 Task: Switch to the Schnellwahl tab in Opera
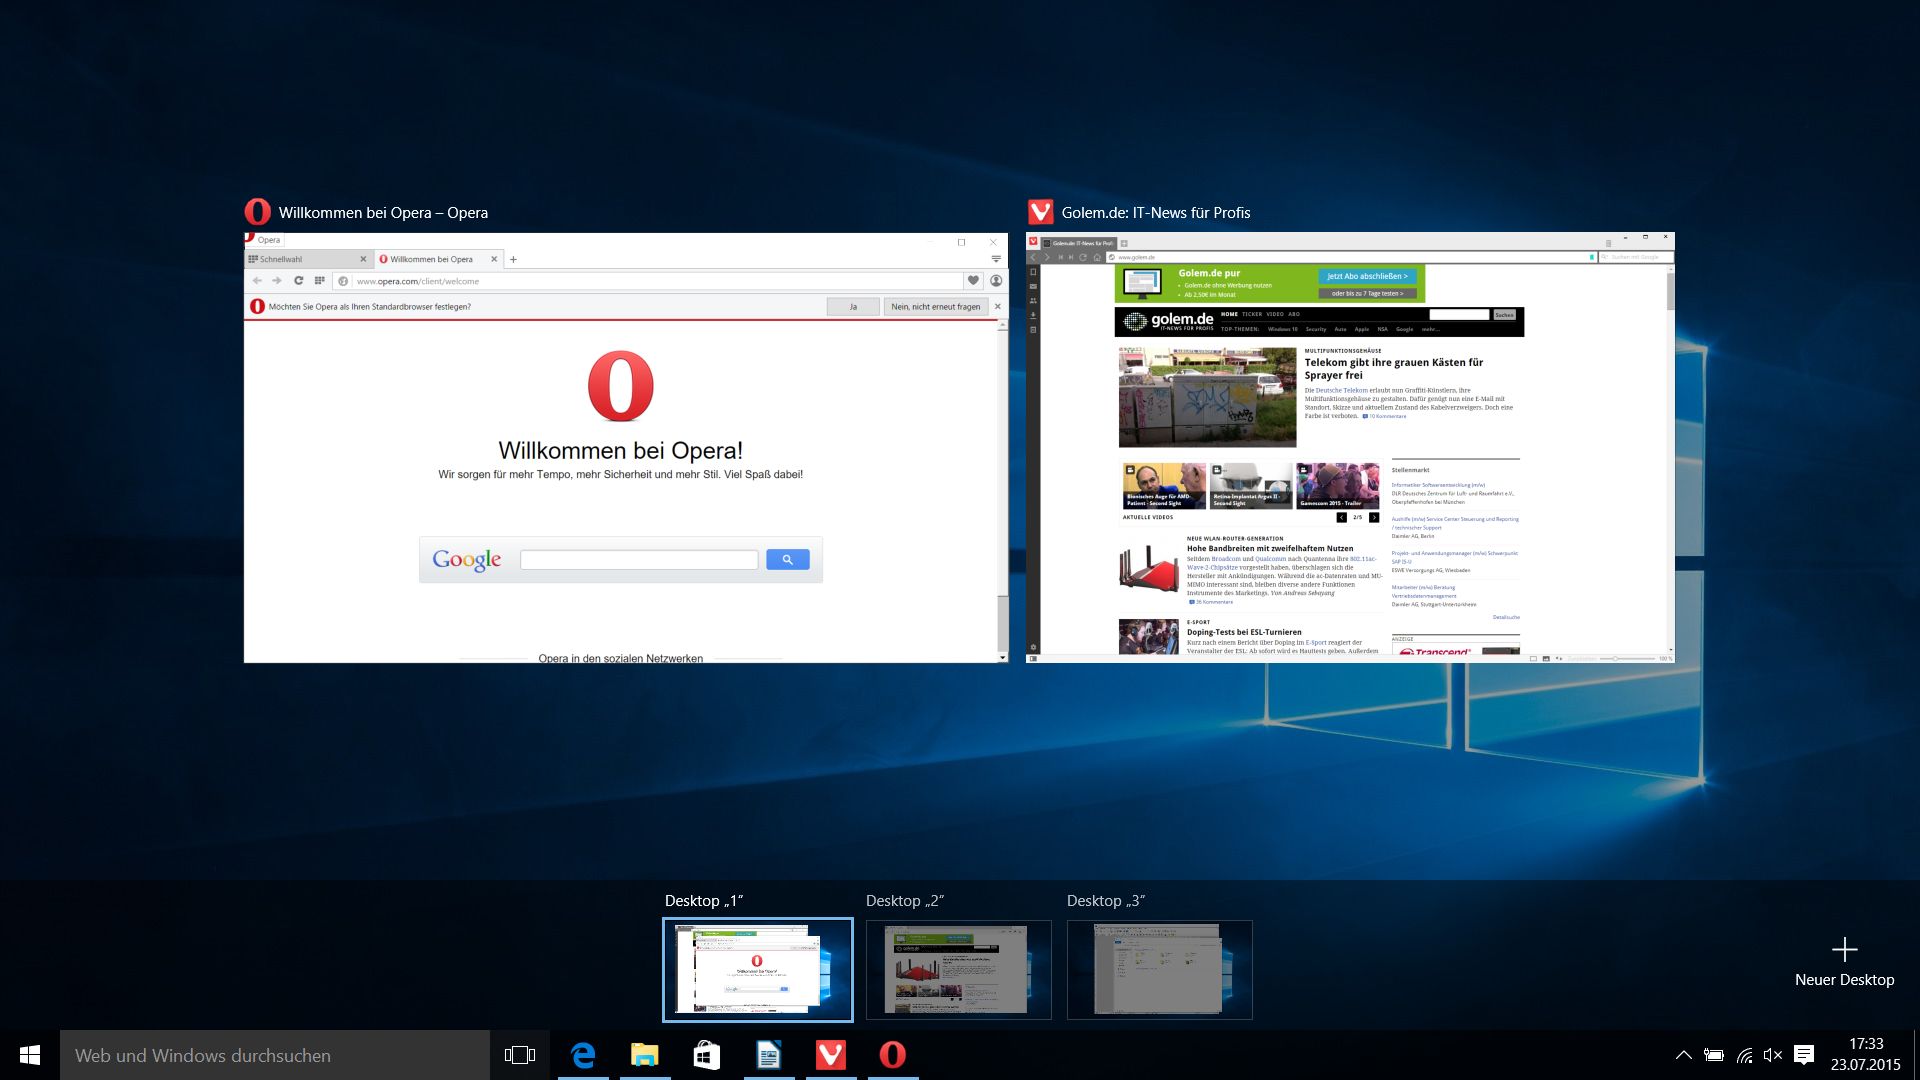[309, 259]
